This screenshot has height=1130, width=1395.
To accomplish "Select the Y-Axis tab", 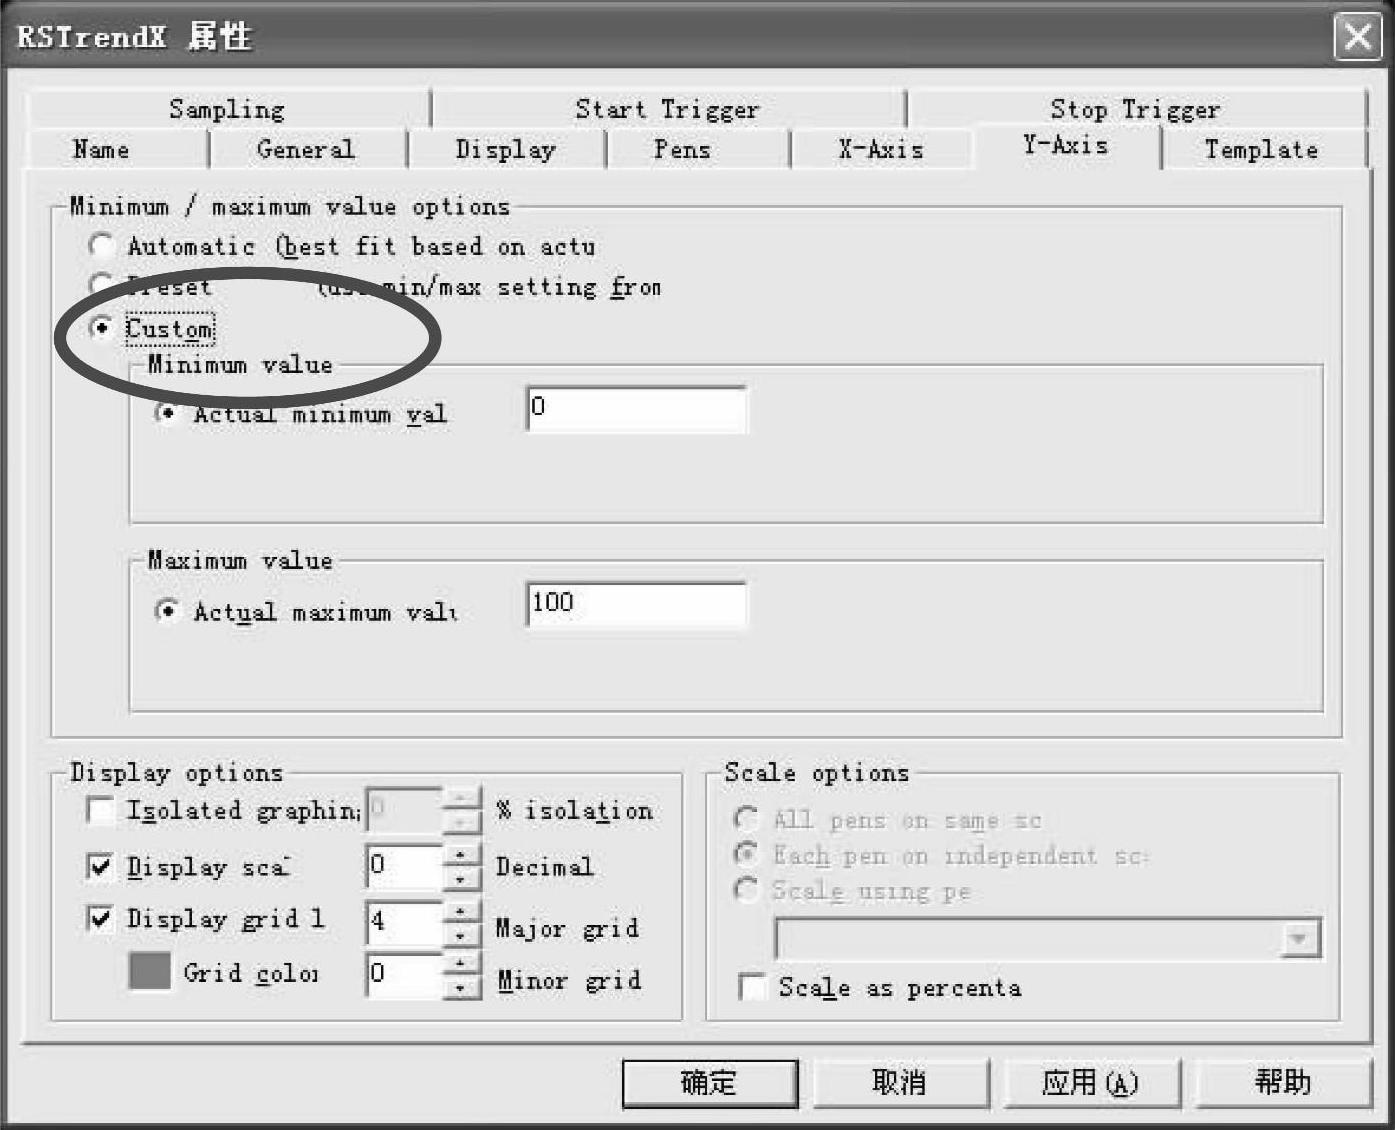I will tap(1065, 146).
